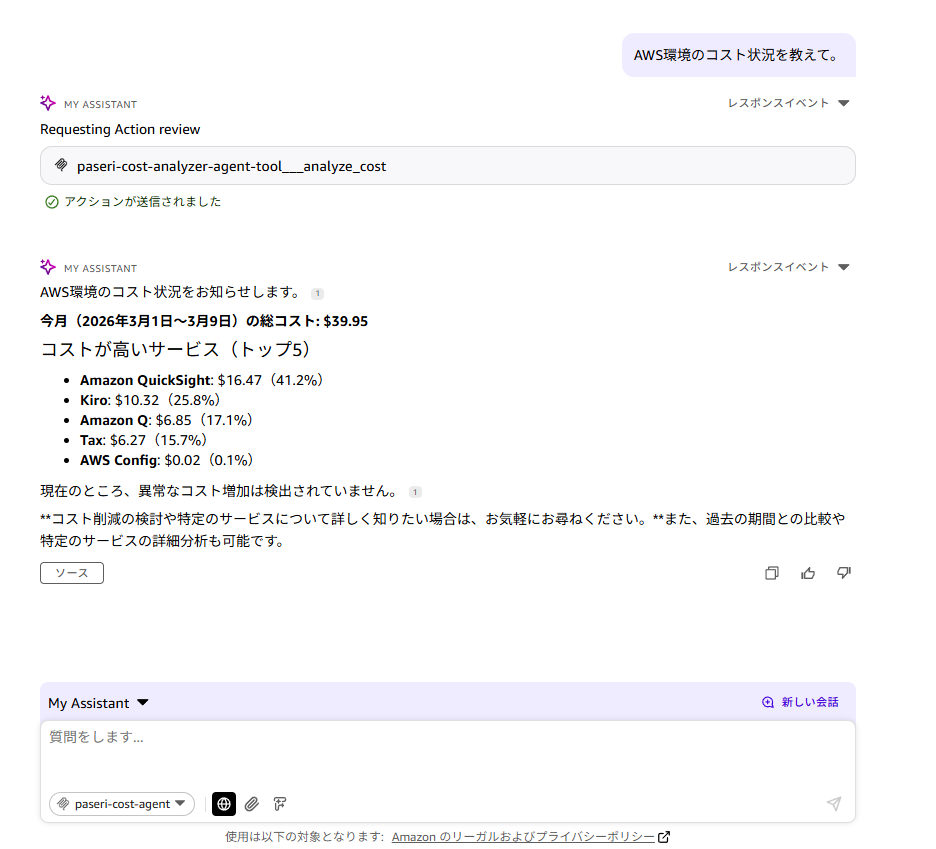Expand レスポンスイベント on the cost summary message
936x849 pixels.
point(788,267)
